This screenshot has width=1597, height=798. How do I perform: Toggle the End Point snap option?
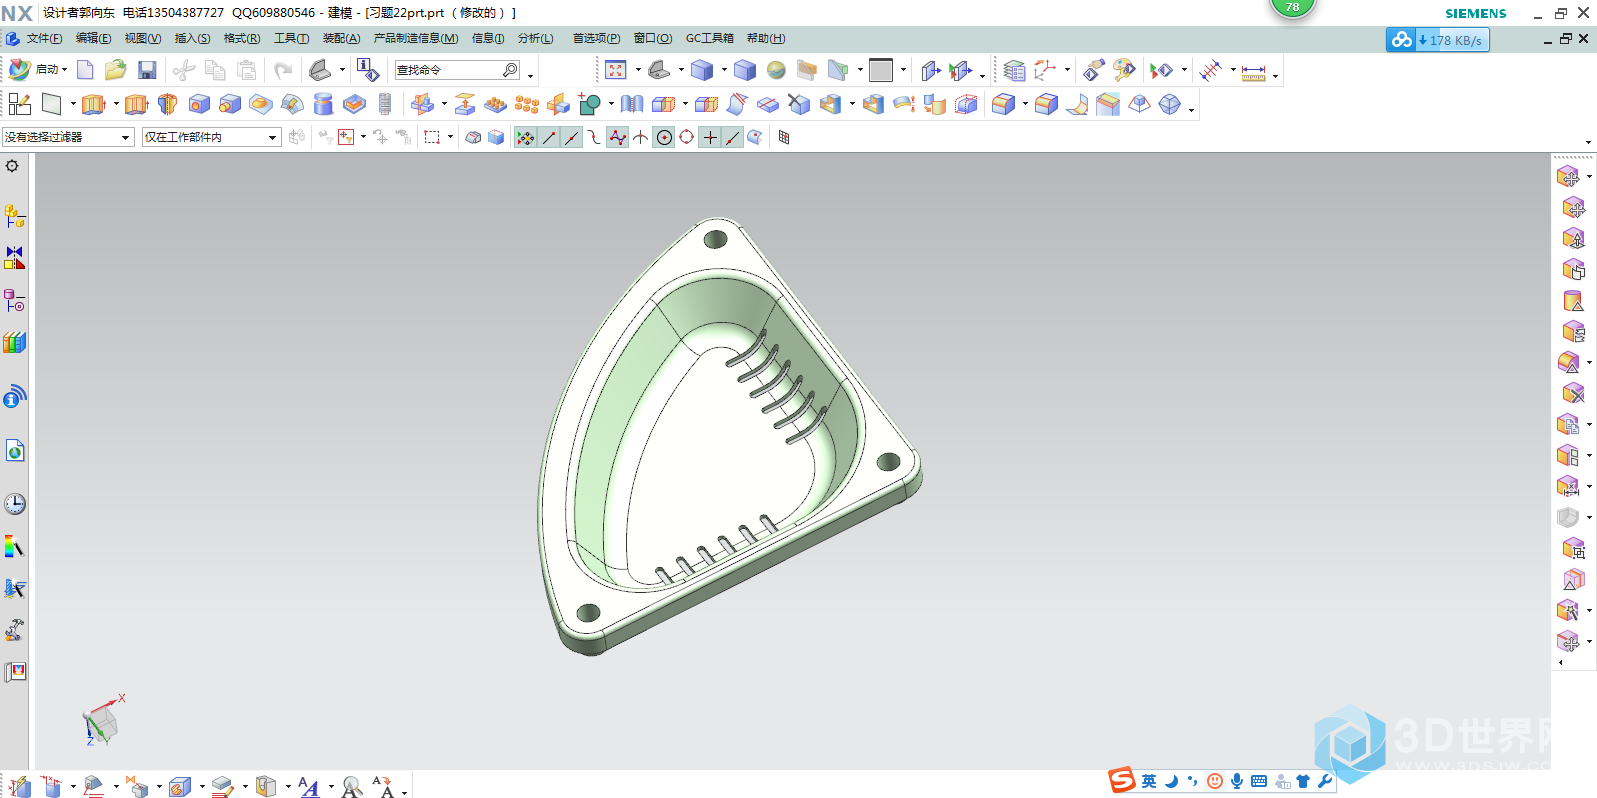[549, 137]
